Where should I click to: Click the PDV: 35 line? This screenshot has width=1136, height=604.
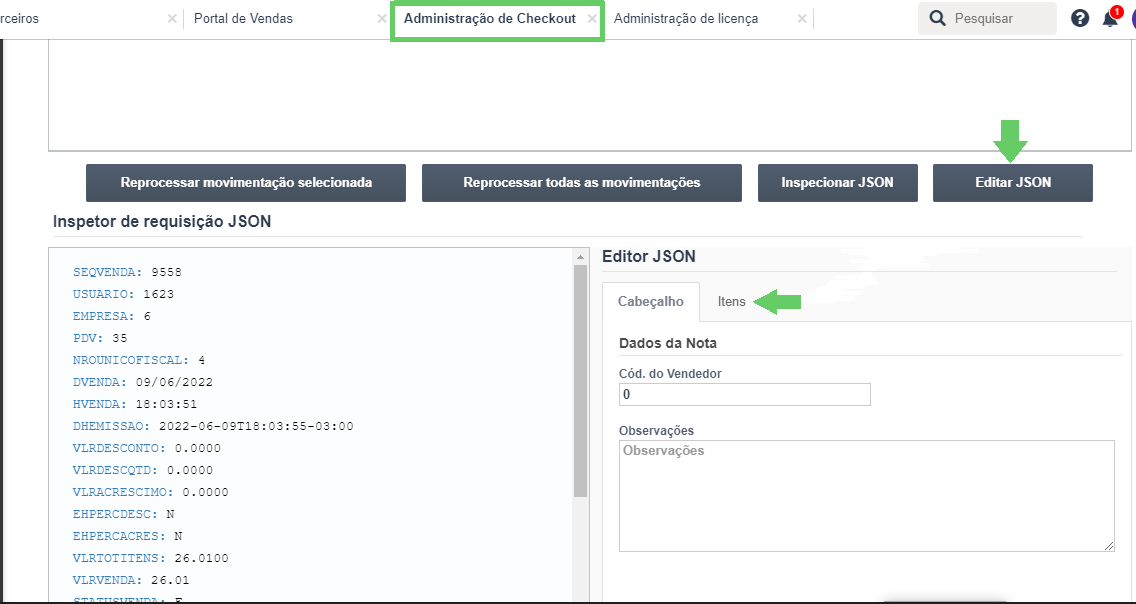pos(100,338)
